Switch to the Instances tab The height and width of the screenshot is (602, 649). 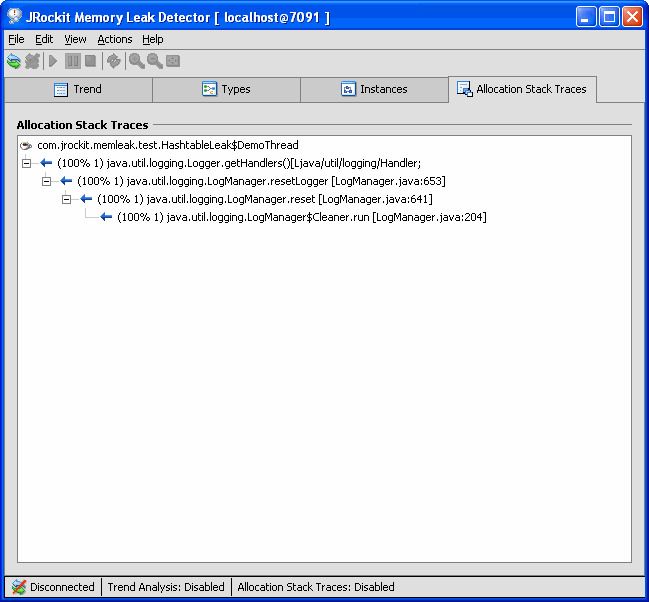[x=374, y=89]
